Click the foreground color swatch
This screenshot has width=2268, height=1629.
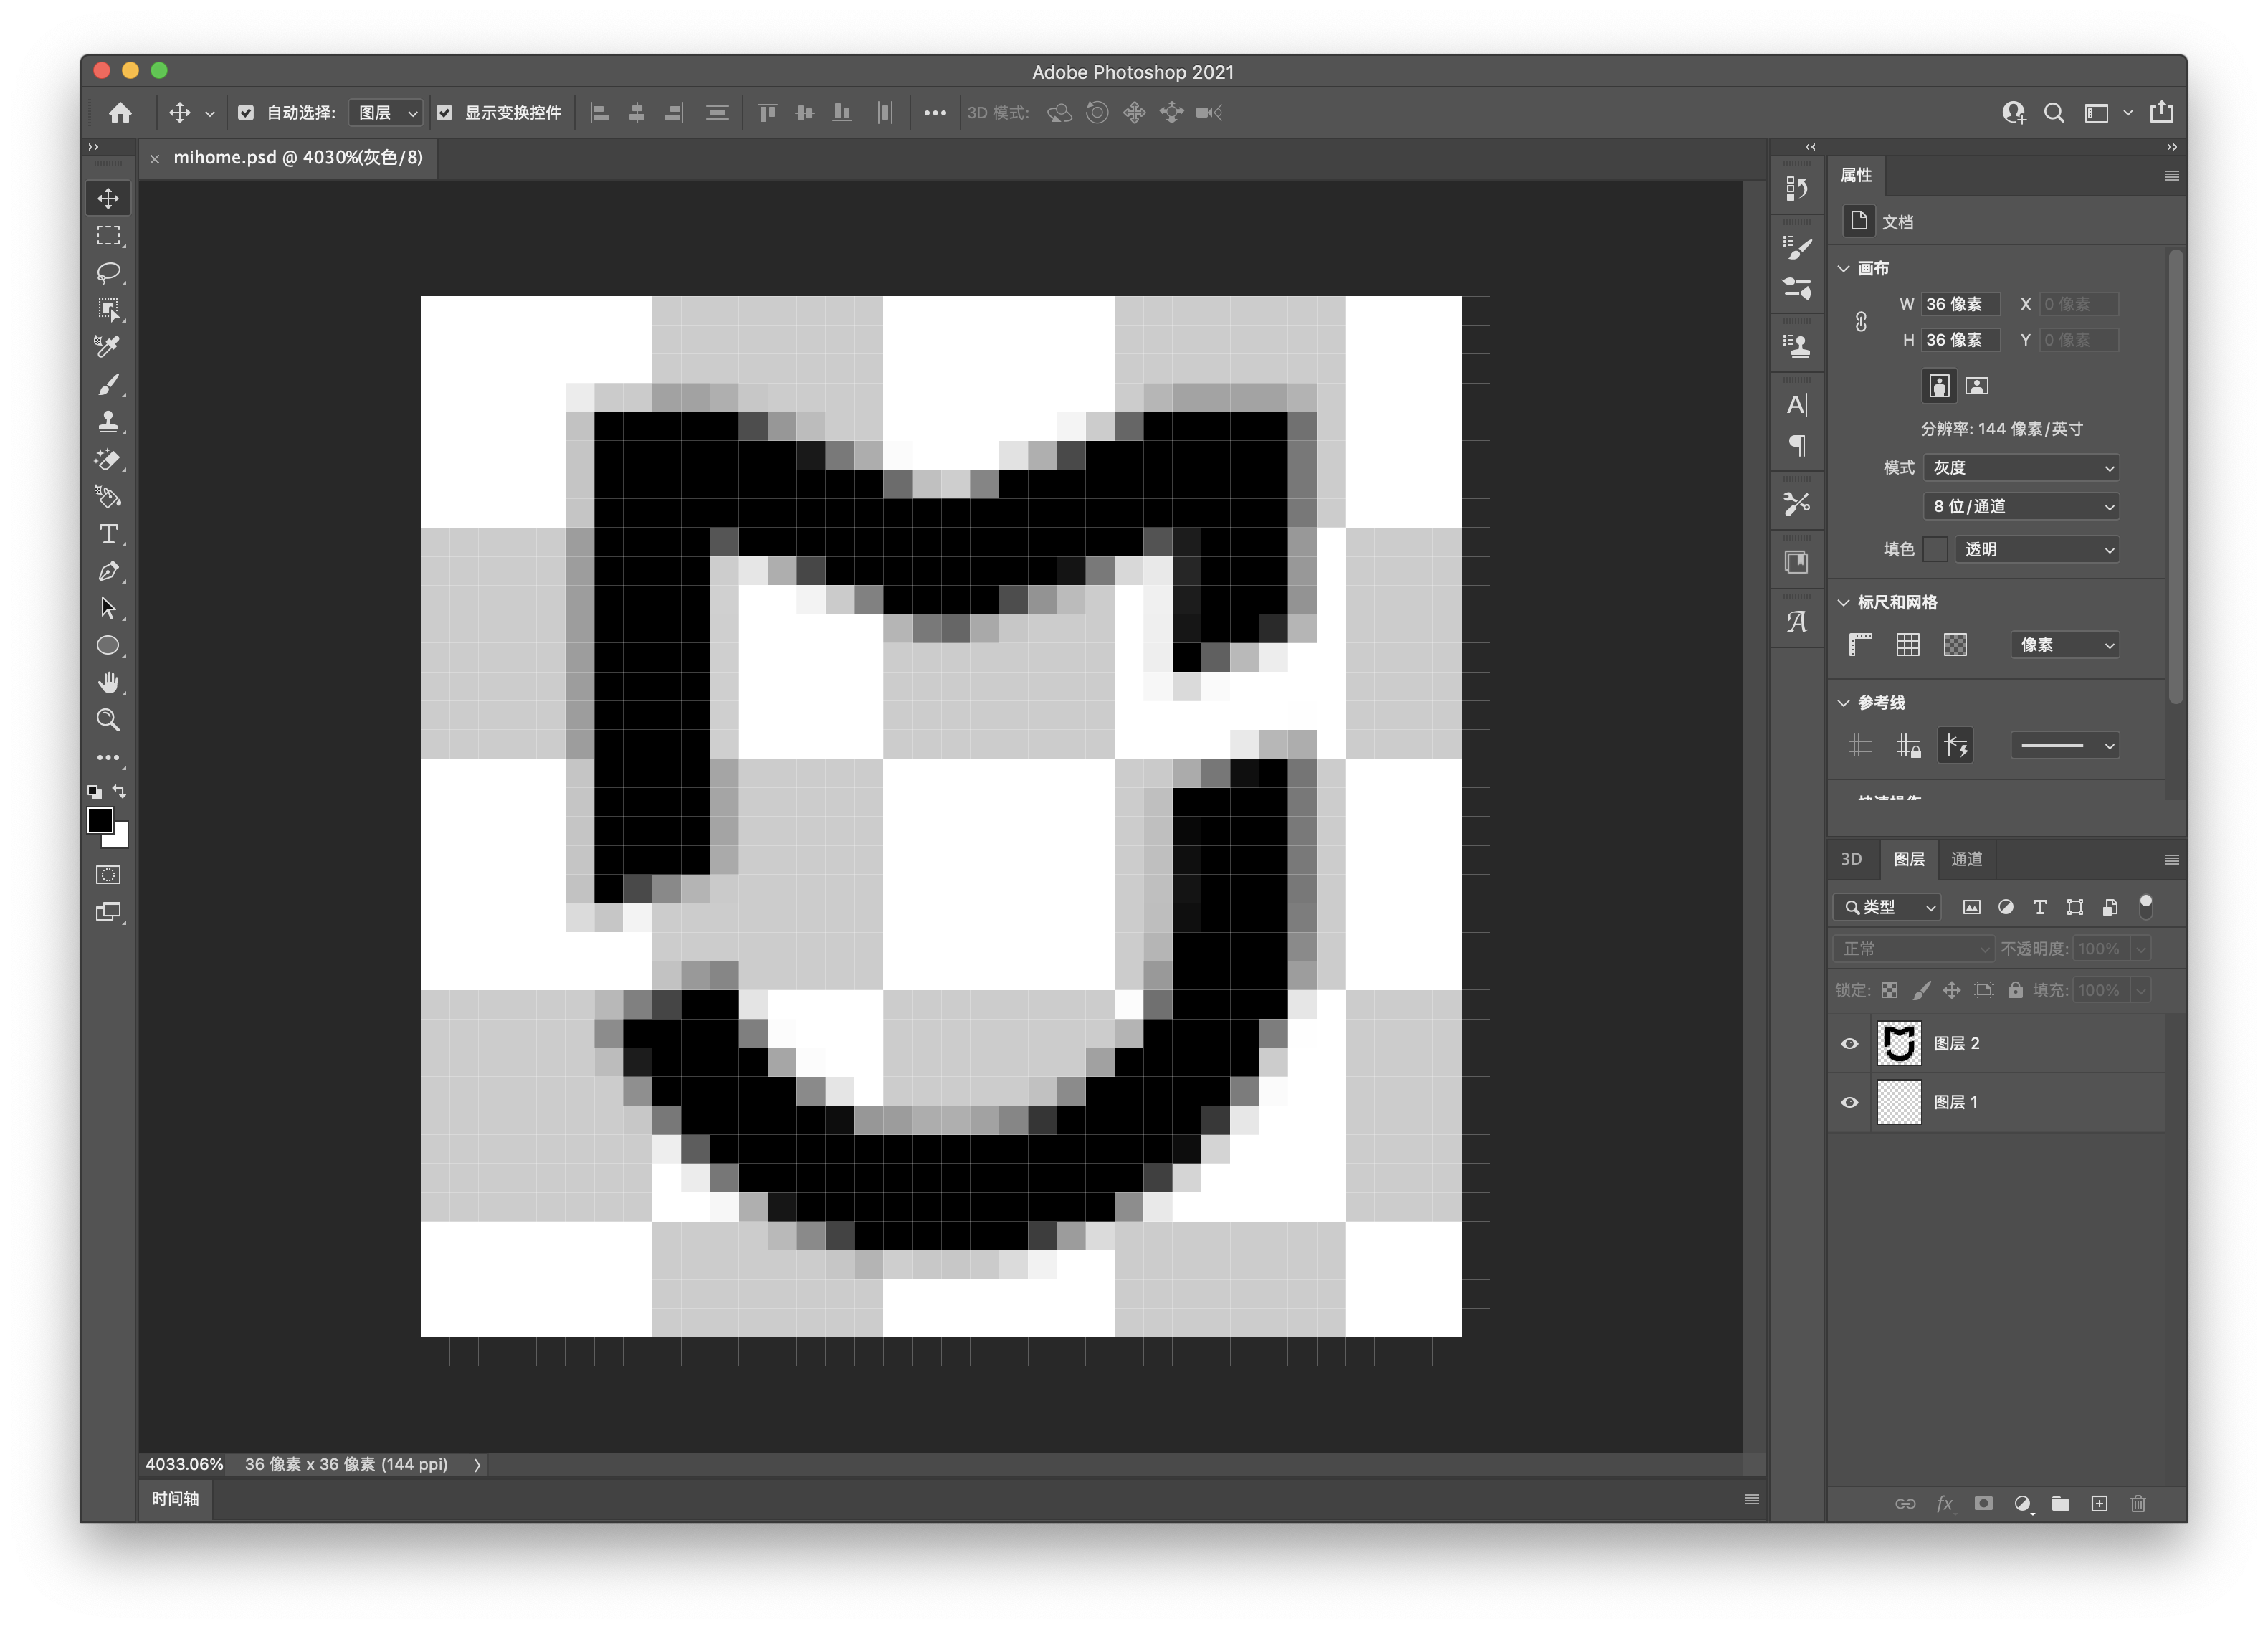pos(100,821)
